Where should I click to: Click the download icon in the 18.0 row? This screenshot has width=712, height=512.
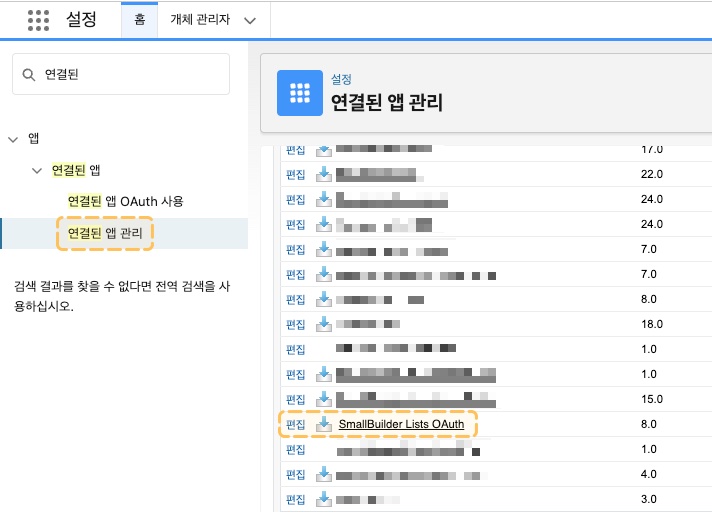(324, 324)
